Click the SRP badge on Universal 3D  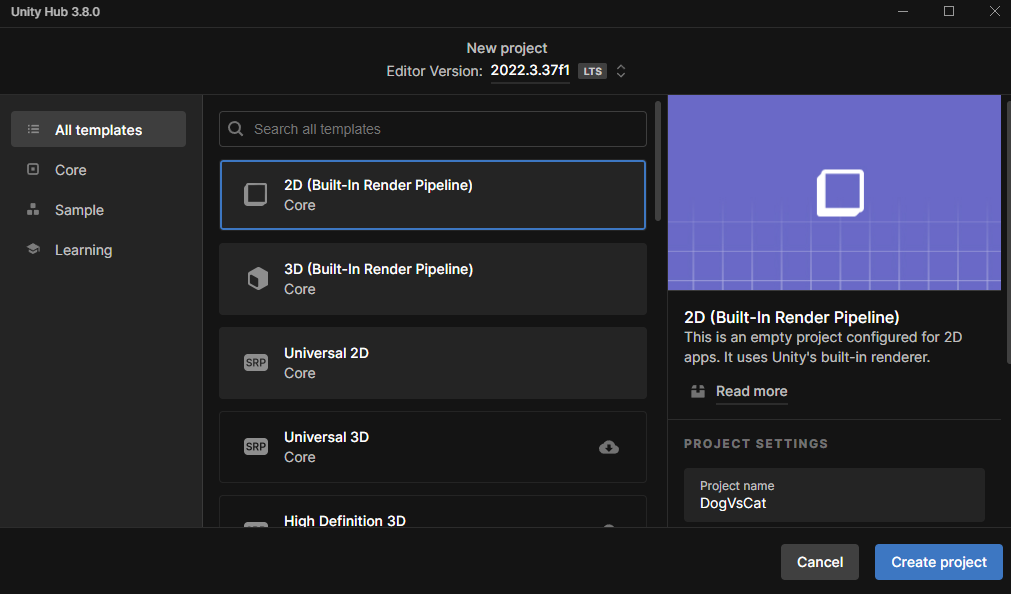point(256,446)
